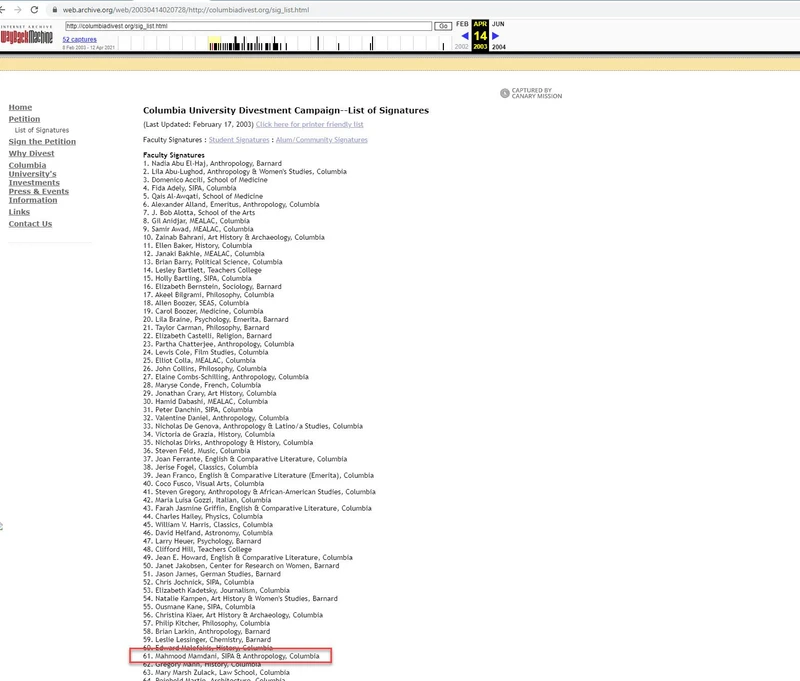
Task: Click signature '10. Zainab Bahrani'
Action: tap(234, 237)
